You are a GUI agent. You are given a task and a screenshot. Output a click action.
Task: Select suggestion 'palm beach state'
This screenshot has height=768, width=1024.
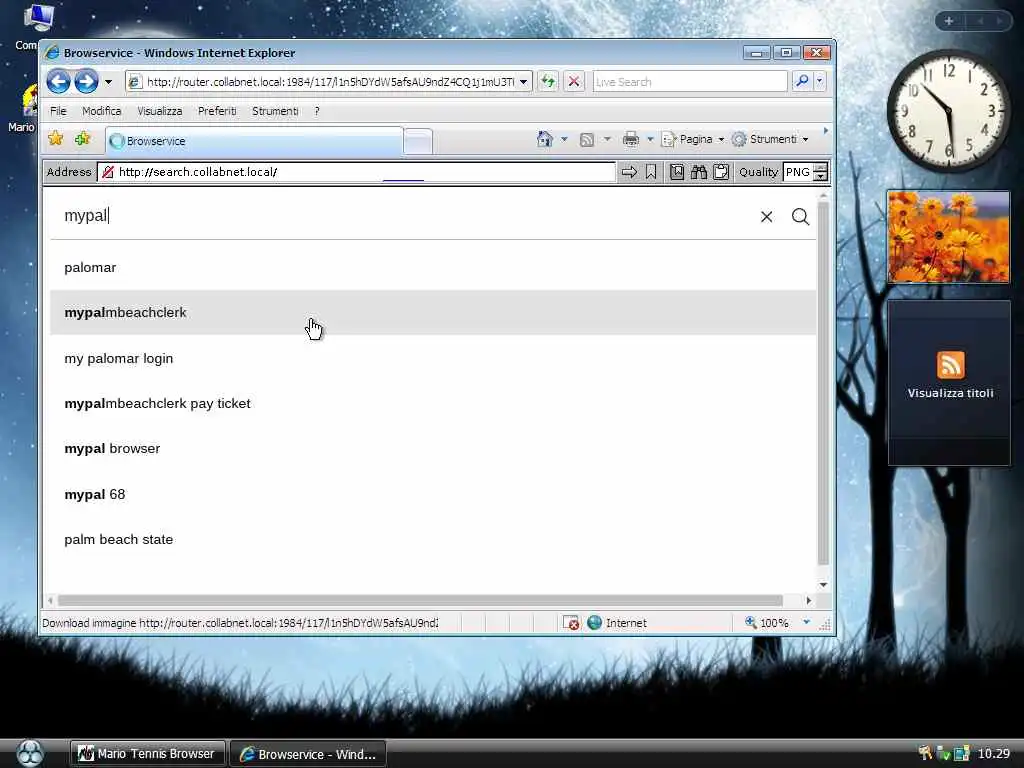pyautogui.click(x=433, y=539)
